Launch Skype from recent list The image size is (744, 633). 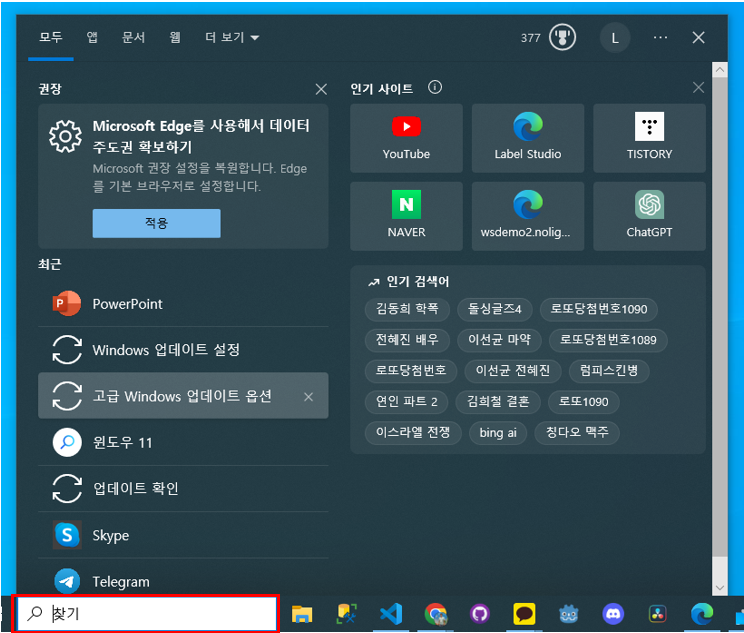point(183,535)
